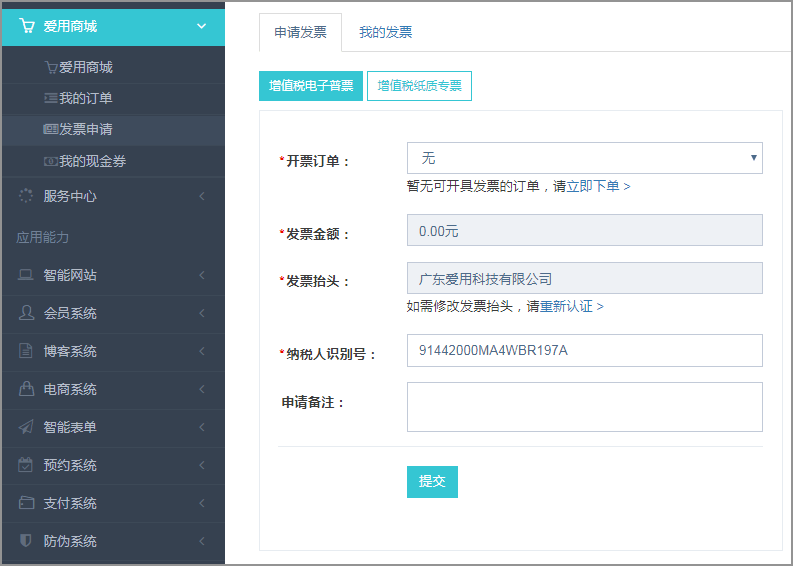This screenshot has height=566, width=793.
Task: Select the 增值税纸质专票 invoice type
Action: tap(419, 86)
